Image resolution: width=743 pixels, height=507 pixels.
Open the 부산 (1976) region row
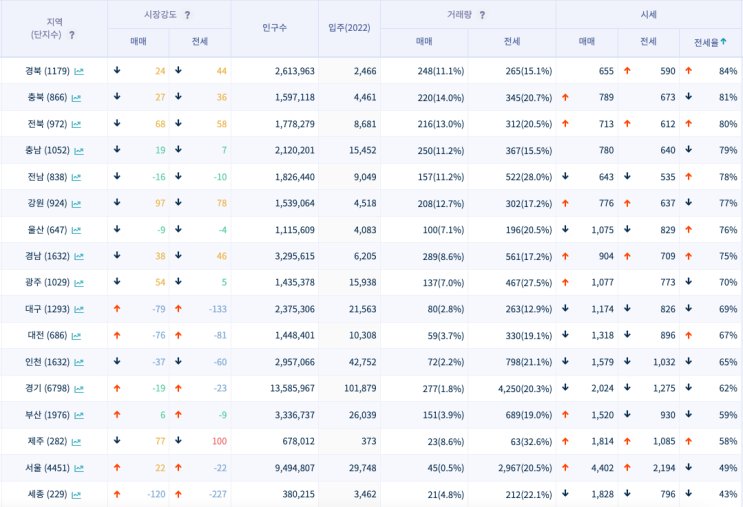(47, 415)
